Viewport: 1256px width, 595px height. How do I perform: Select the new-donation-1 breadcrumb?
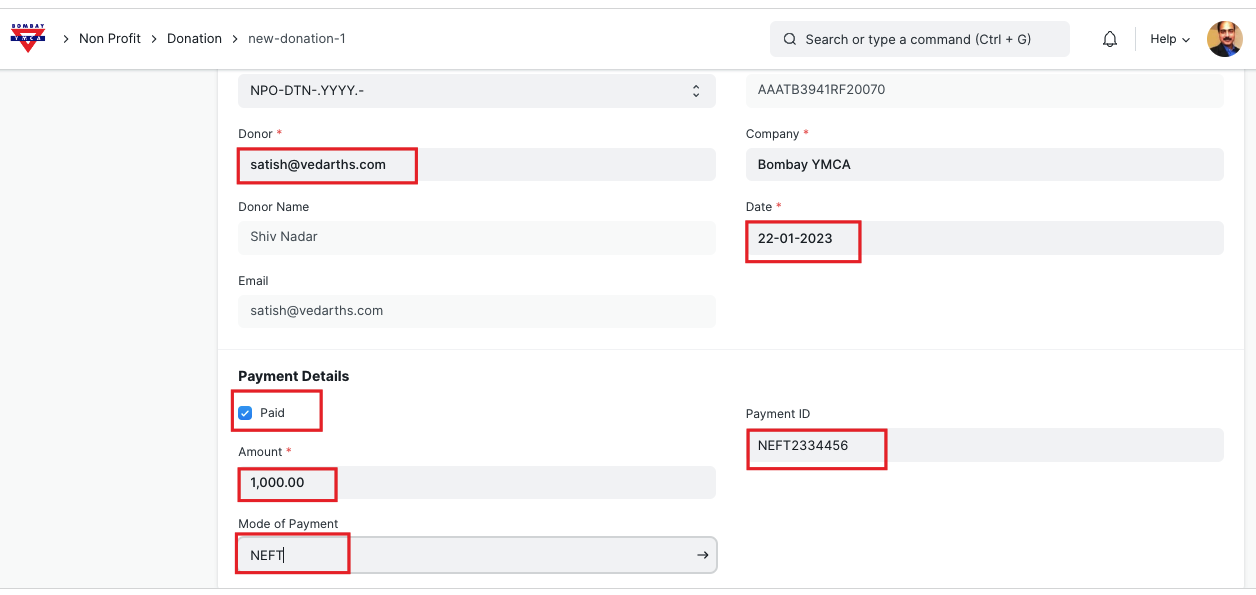click(x=297, y=38)
